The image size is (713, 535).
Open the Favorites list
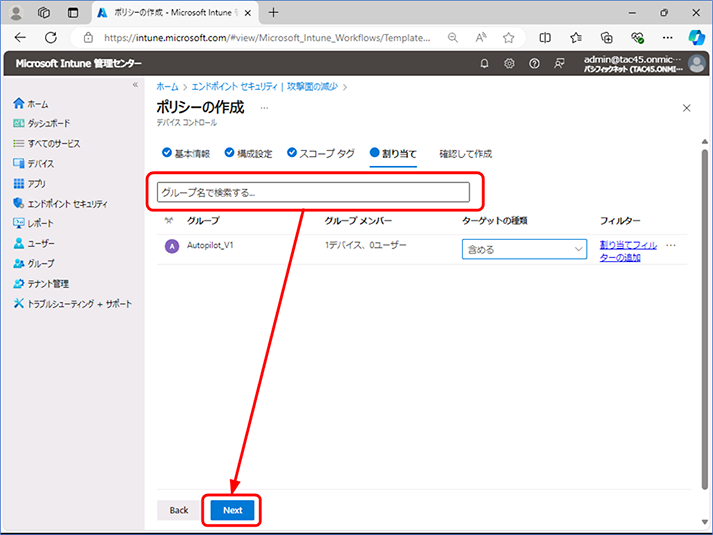click(576, 38)
